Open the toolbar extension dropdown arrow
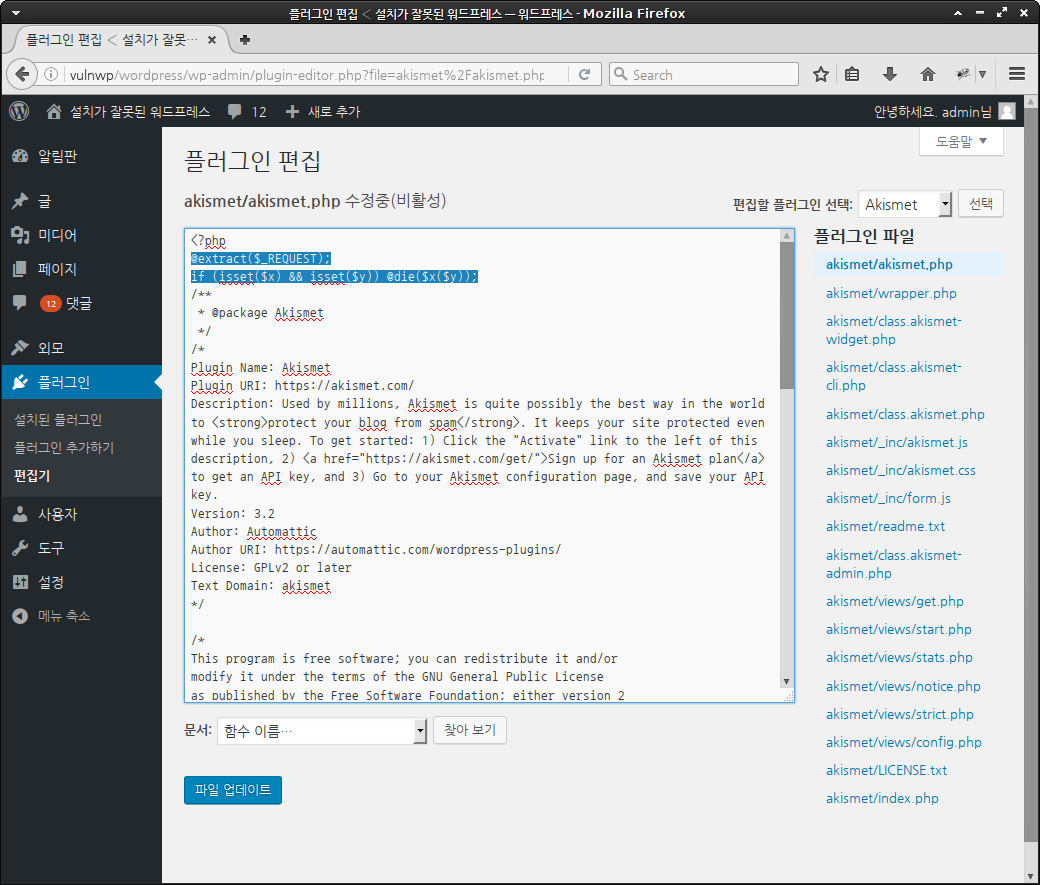1040x885 pixels. point(983,74)
